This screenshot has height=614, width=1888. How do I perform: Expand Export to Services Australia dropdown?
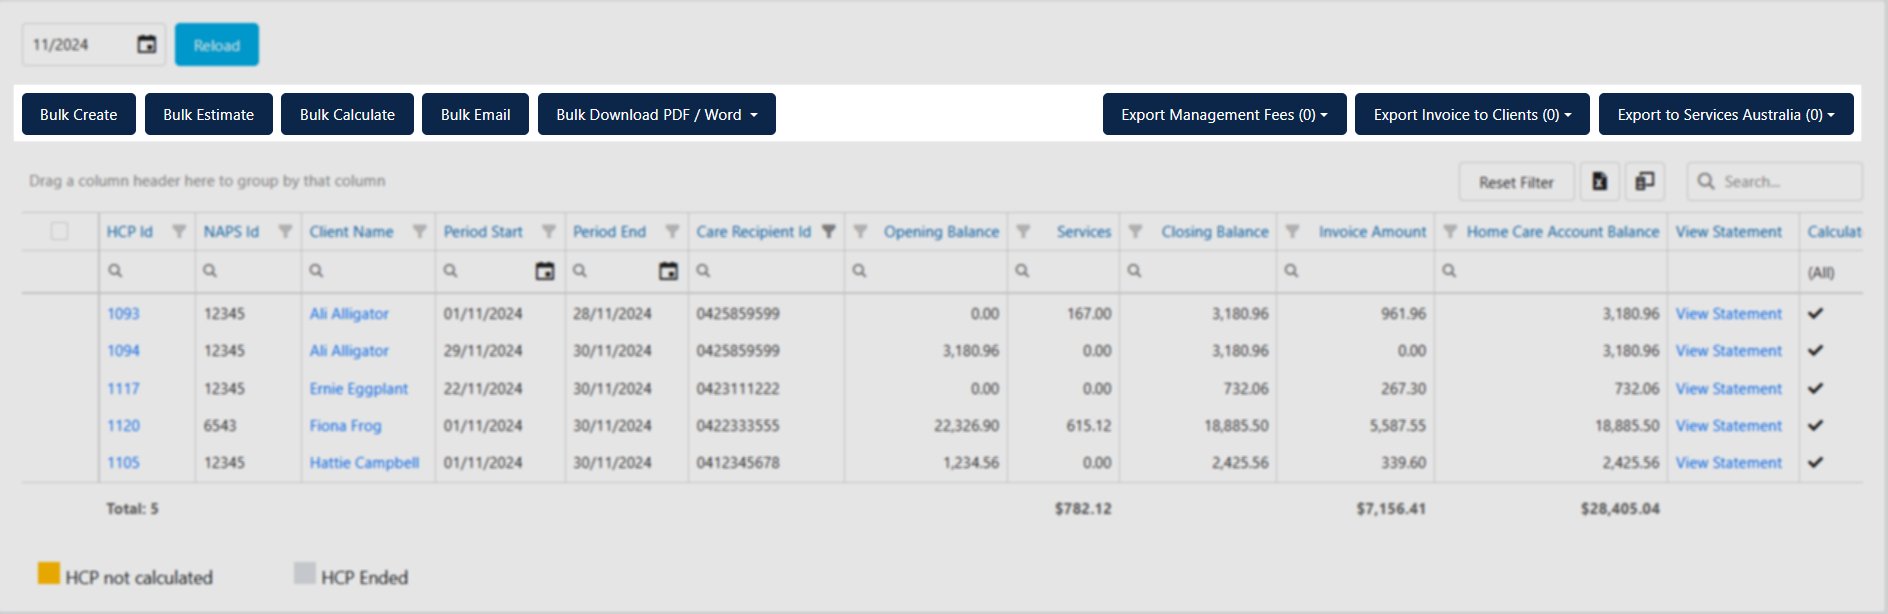point(1726,114)
